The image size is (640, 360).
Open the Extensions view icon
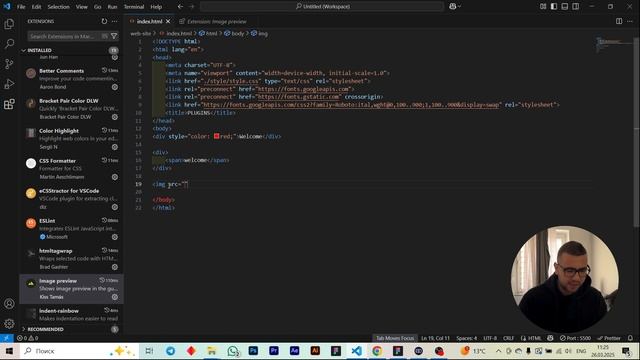coord(9,104)
